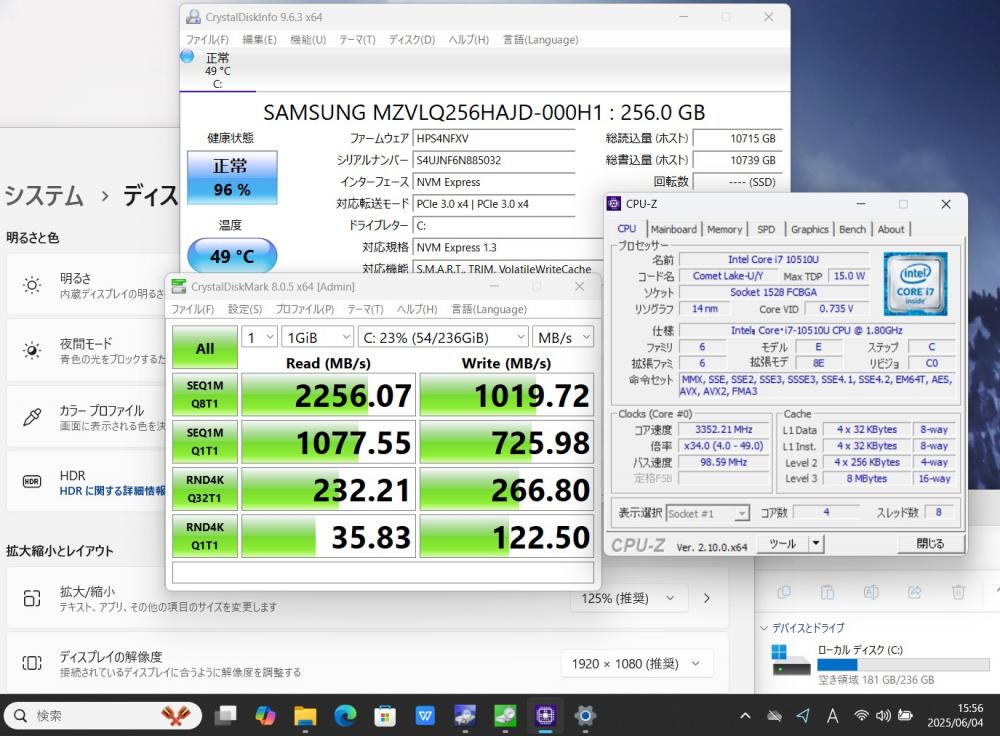Click the Intel Core i7 logo in CPU-Z
Viewport: 1000px width, 736px height.
point(915,284)
